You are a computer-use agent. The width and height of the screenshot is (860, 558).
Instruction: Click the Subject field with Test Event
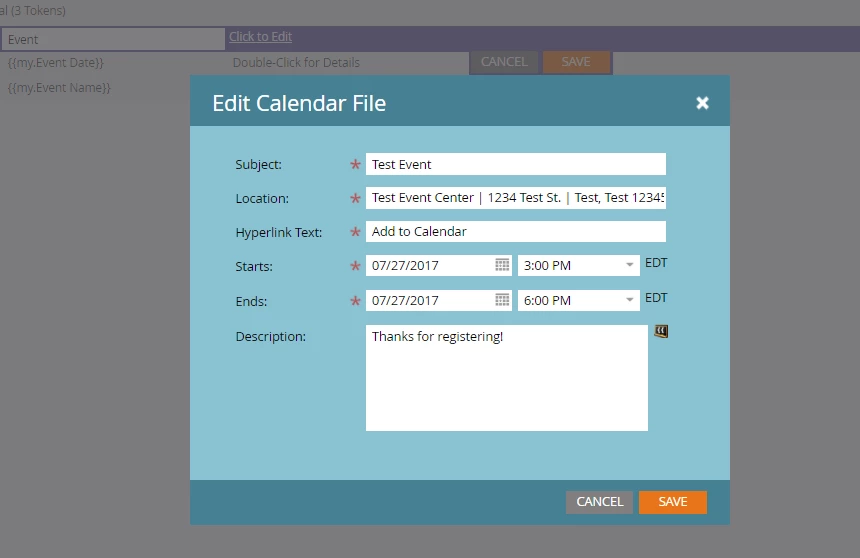[516, 164]
